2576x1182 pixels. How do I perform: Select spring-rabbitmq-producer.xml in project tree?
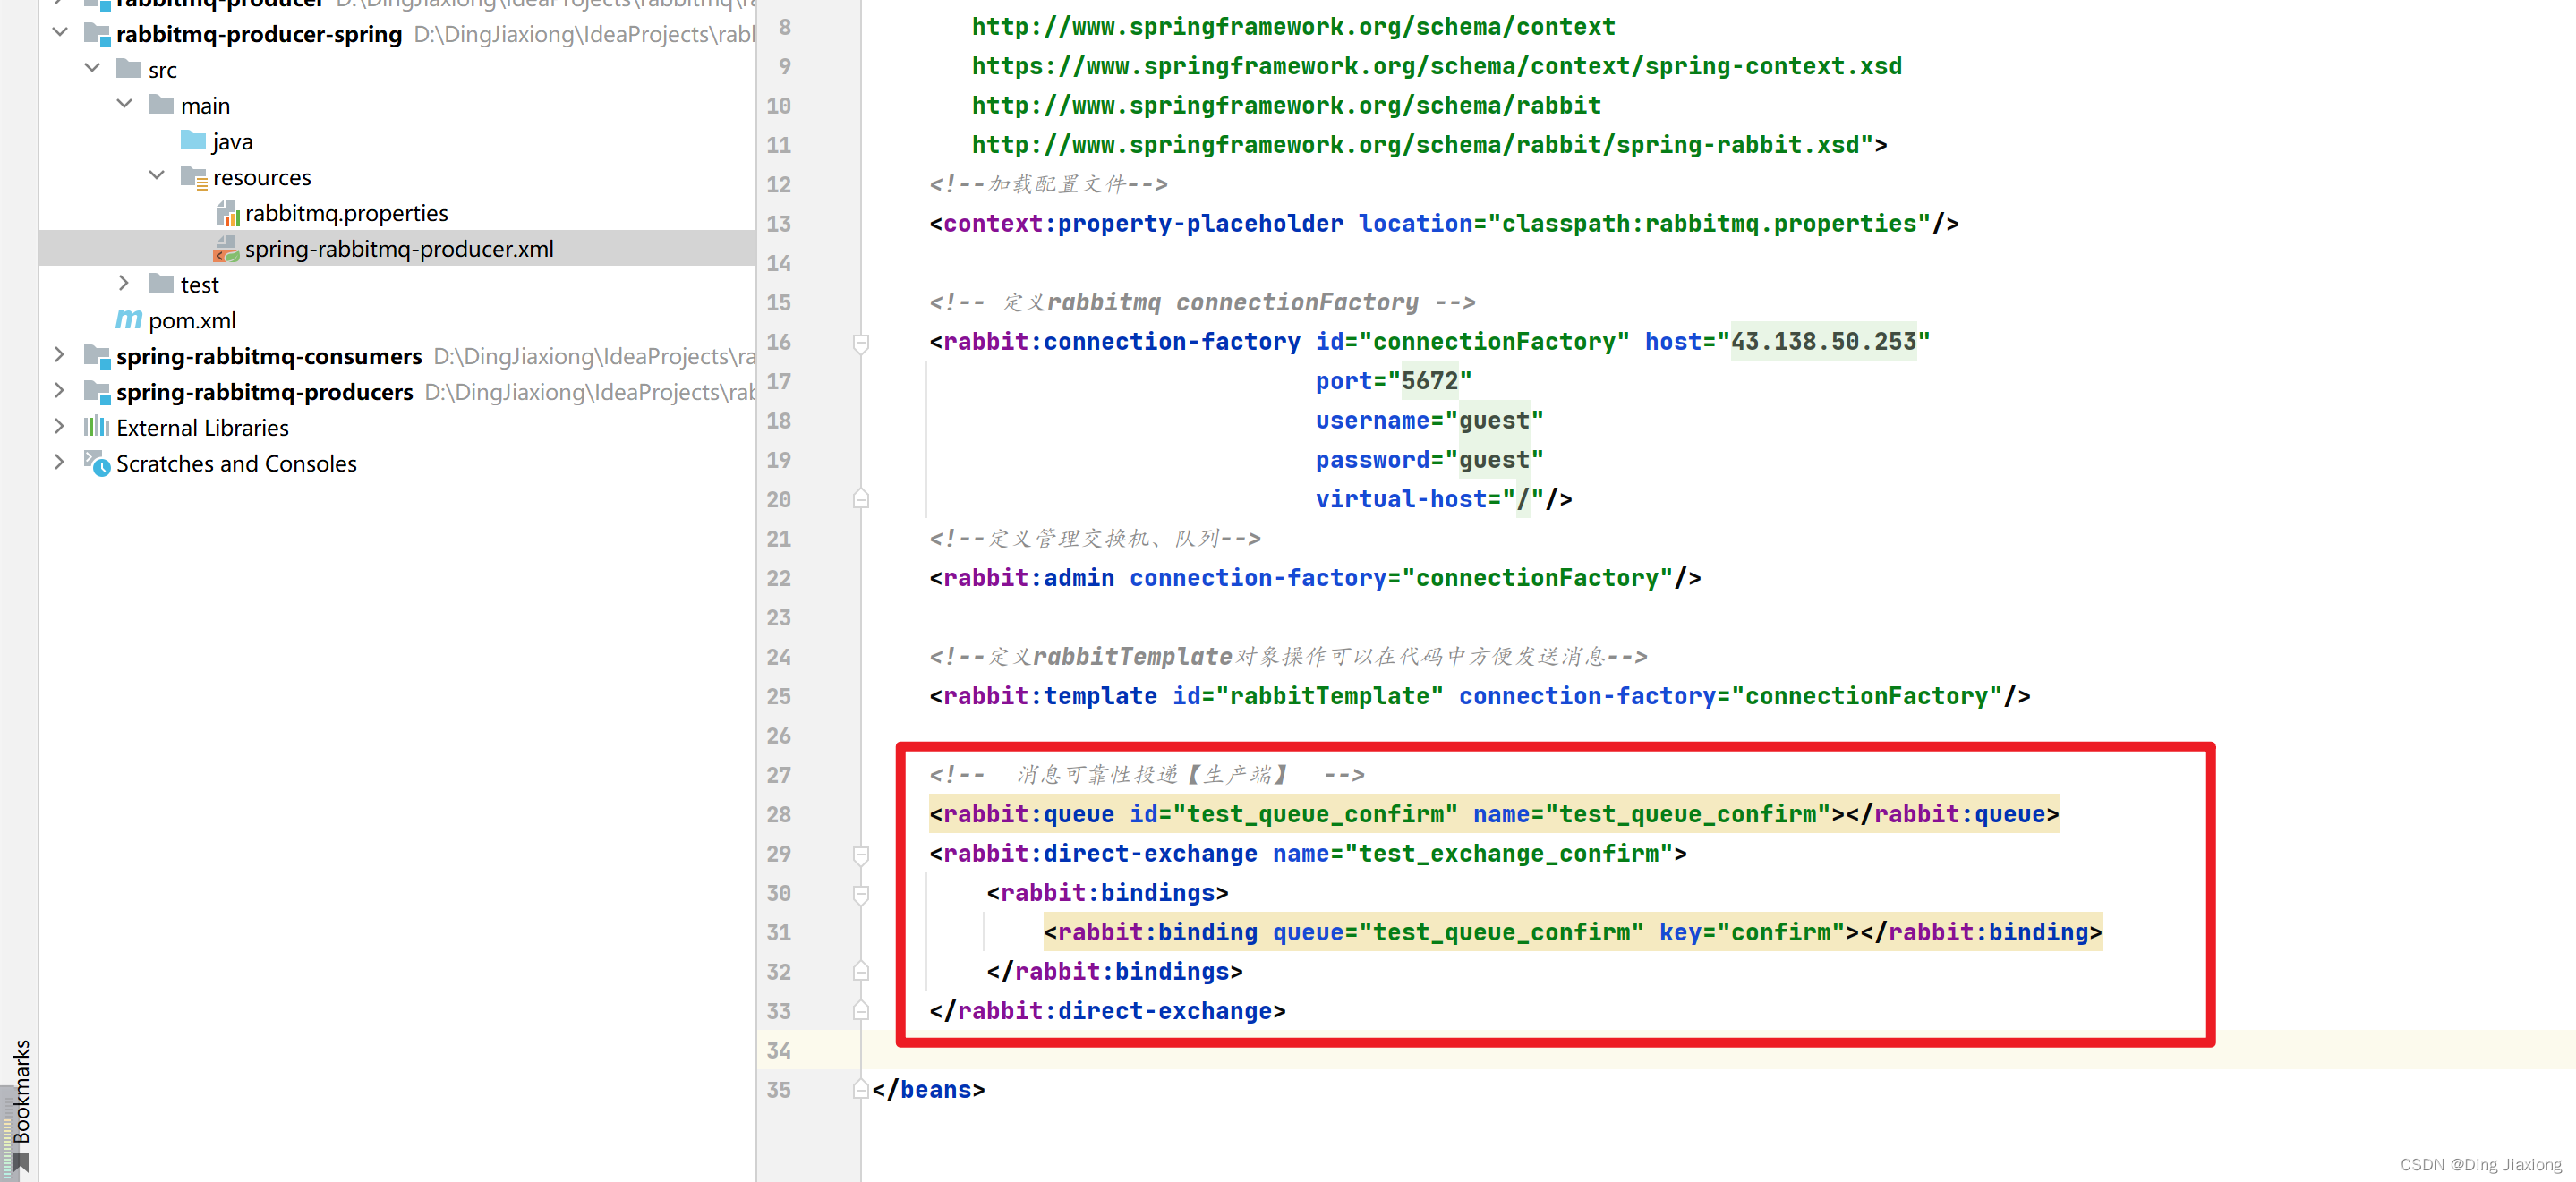tap(399, 249)
